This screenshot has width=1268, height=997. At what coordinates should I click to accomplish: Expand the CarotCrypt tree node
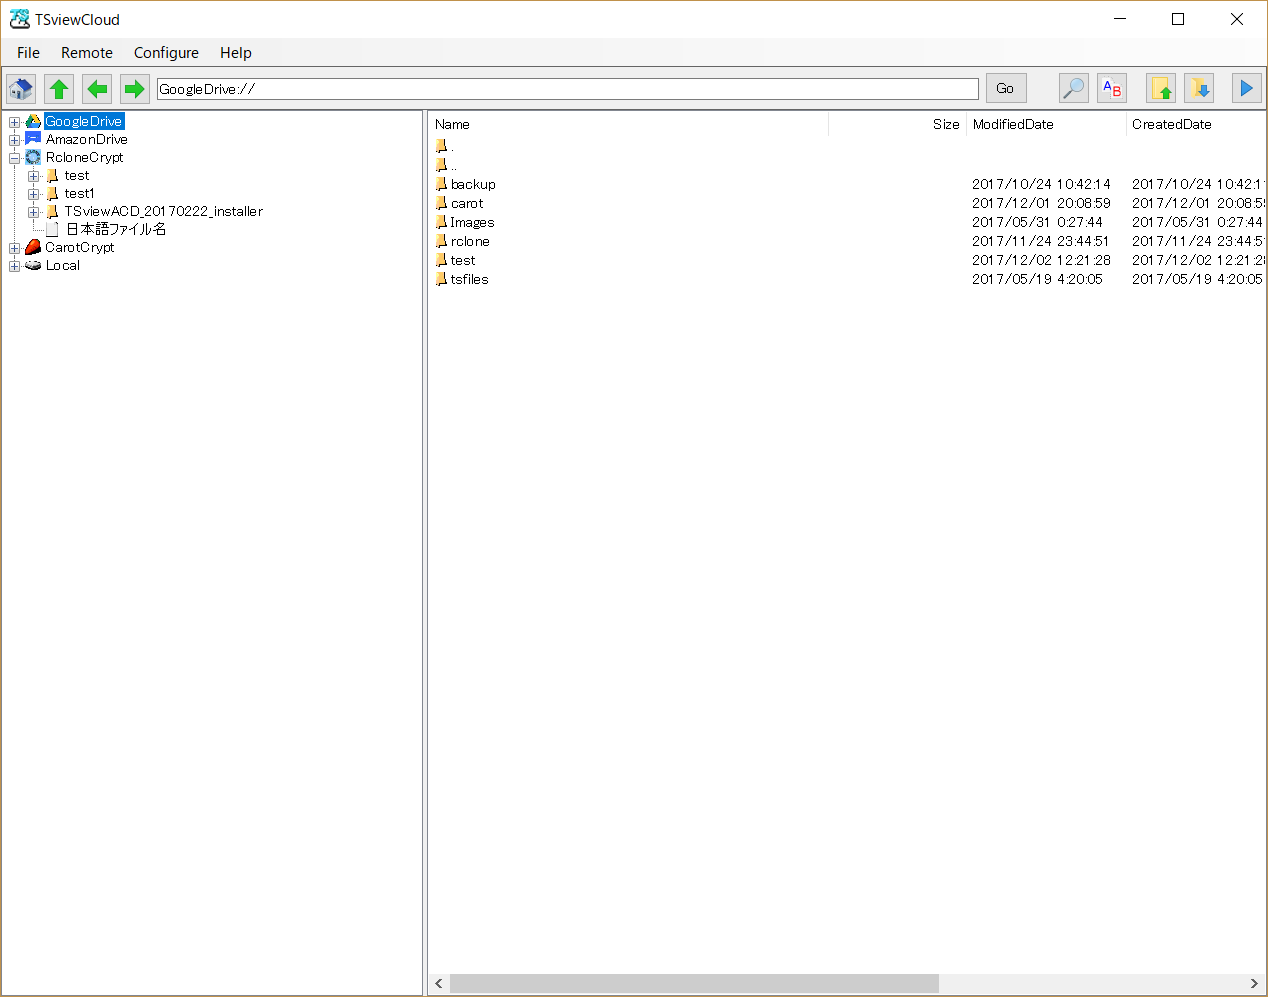coord(15,248)
